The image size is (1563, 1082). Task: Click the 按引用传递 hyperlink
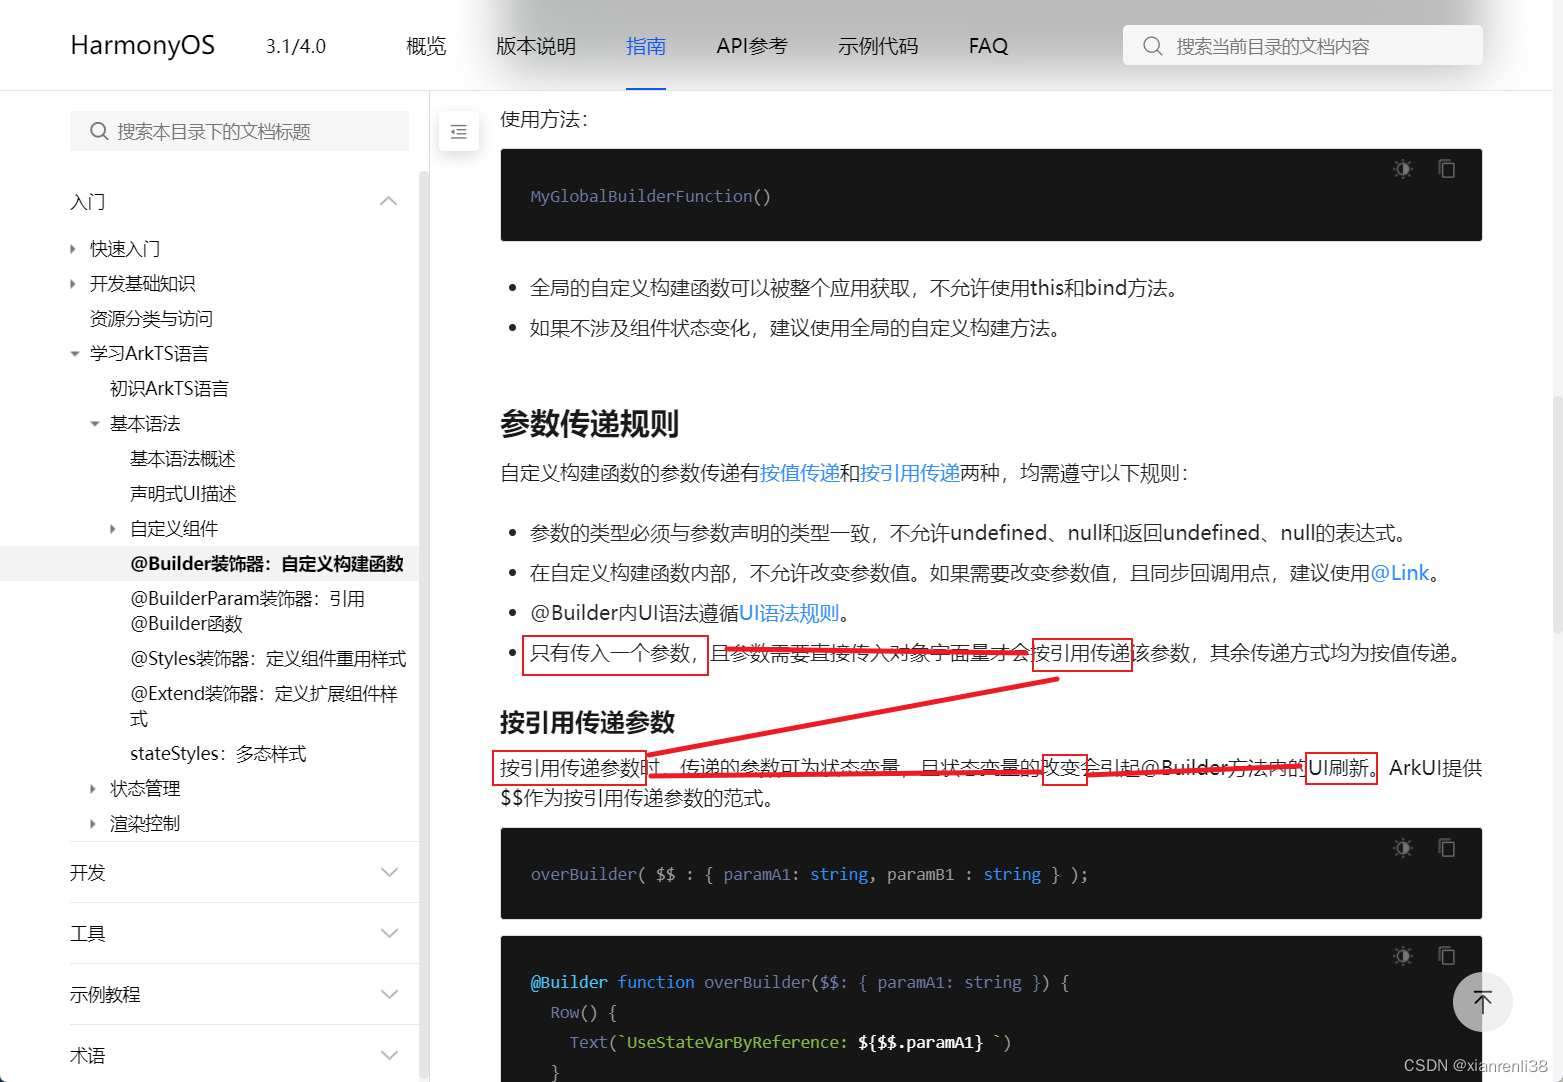[x=909, y=472]
